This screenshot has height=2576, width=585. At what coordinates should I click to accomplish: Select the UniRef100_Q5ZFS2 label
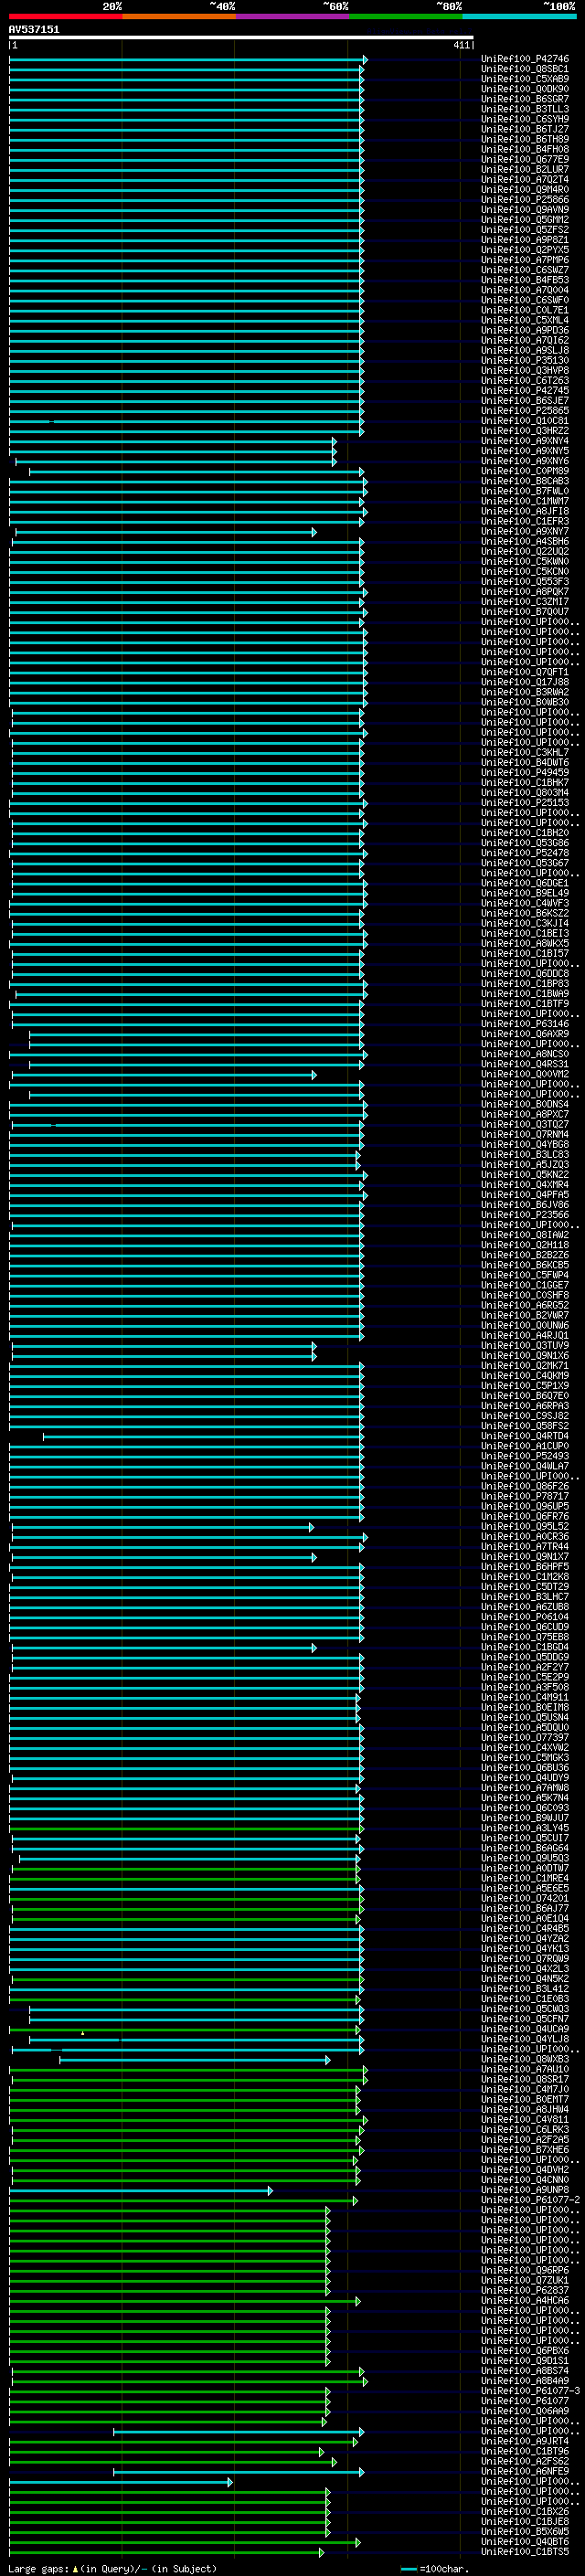(525, 230)
